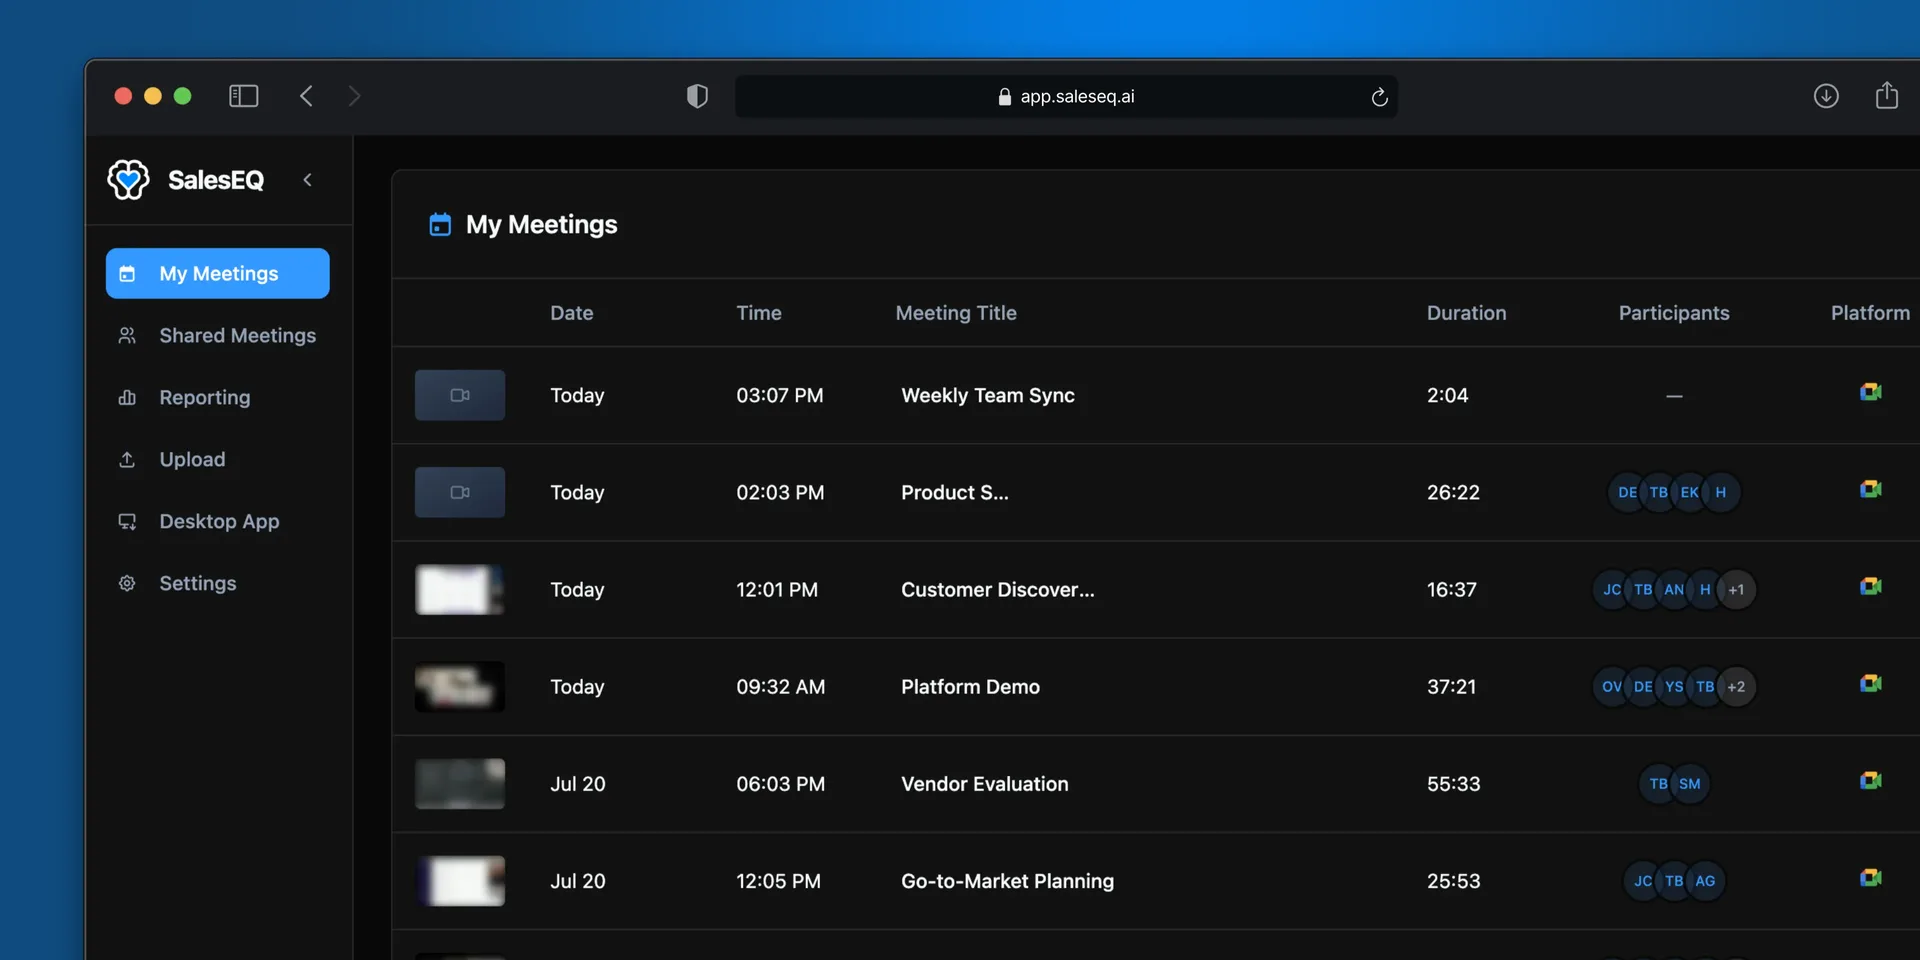Click the 09:32 AM time cell
Screen dimensions: 1920x960
click(781, 686)
